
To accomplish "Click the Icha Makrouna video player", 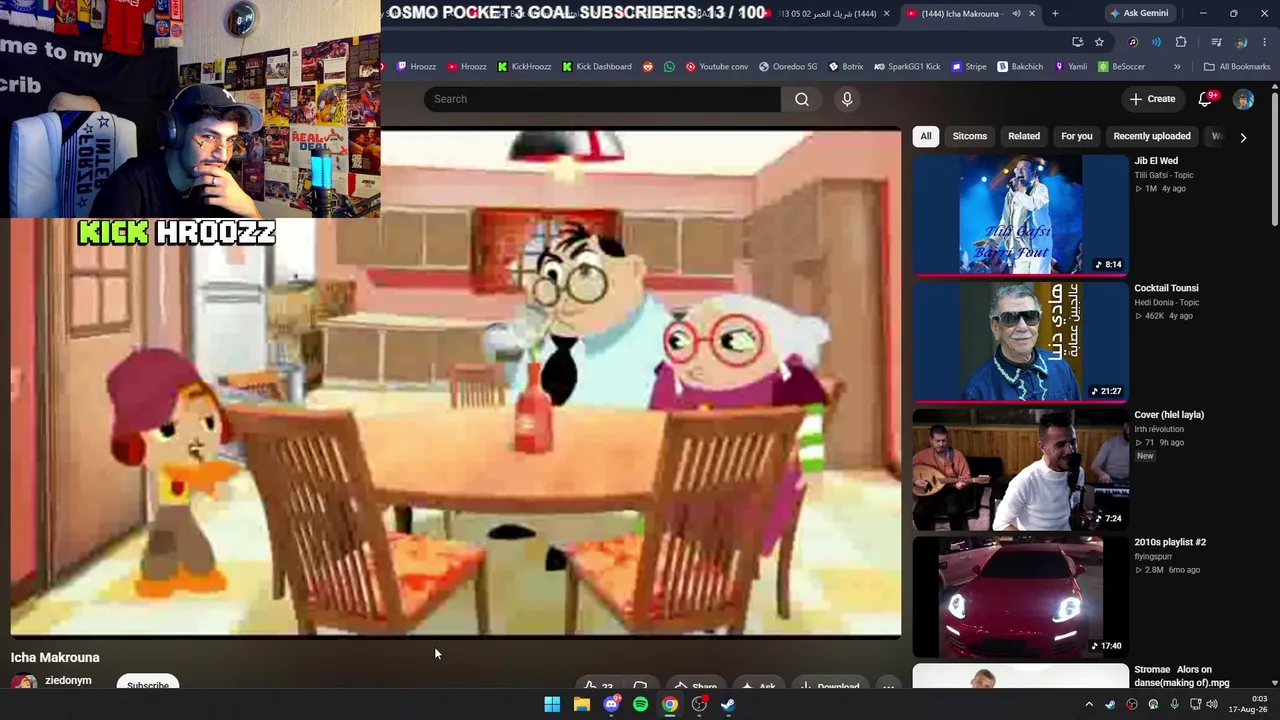I will pyautogui.click(x=456, y=382).
